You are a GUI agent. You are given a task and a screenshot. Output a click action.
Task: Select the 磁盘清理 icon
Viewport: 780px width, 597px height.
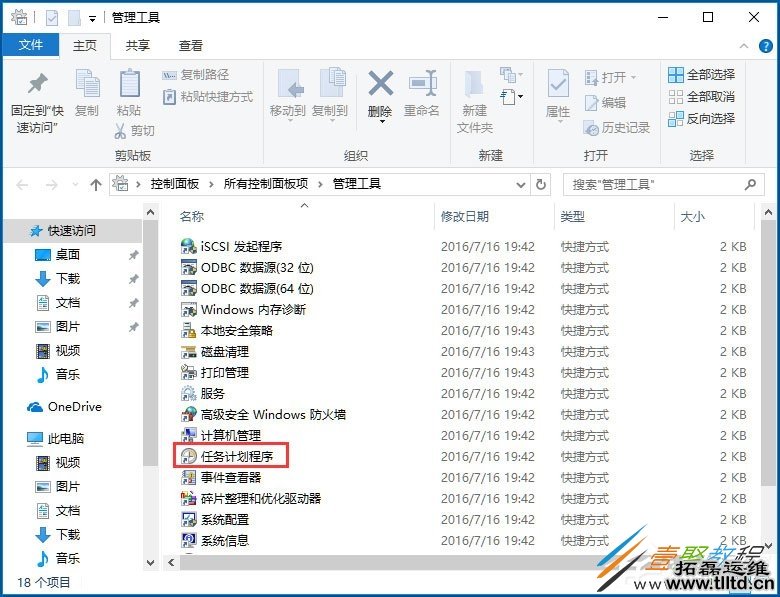pyautogui.click(x=189, y=352)
